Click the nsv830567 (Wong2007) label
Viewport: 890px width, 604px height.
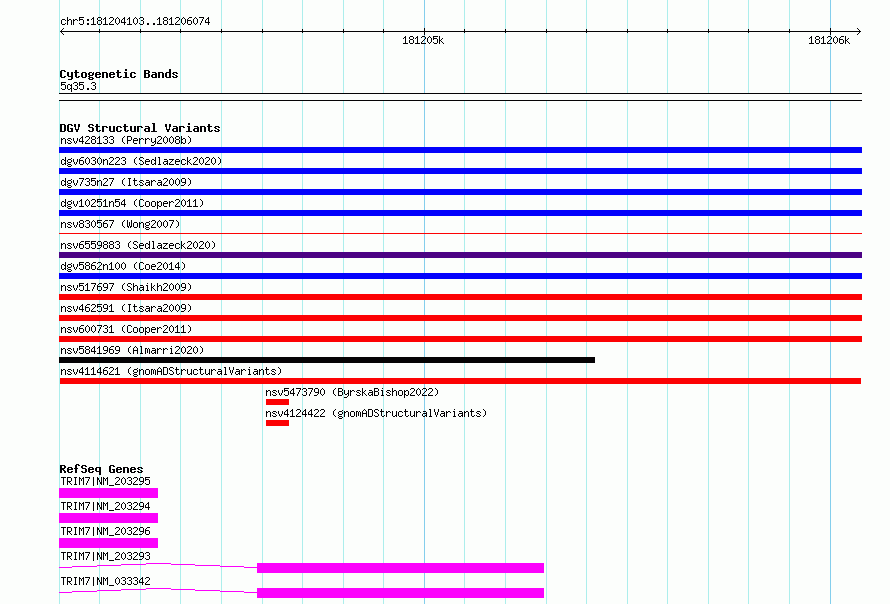coord(120,224)
